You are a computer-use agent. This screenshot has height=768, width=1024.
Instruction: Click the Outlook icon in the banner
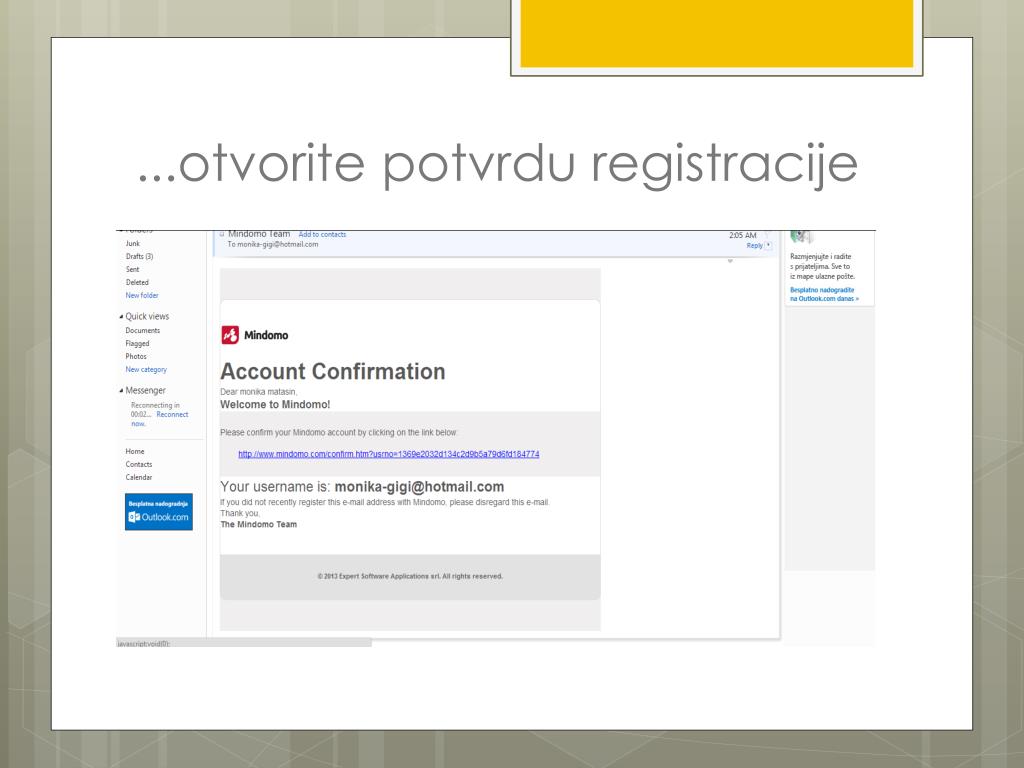[x=134, y=517]
